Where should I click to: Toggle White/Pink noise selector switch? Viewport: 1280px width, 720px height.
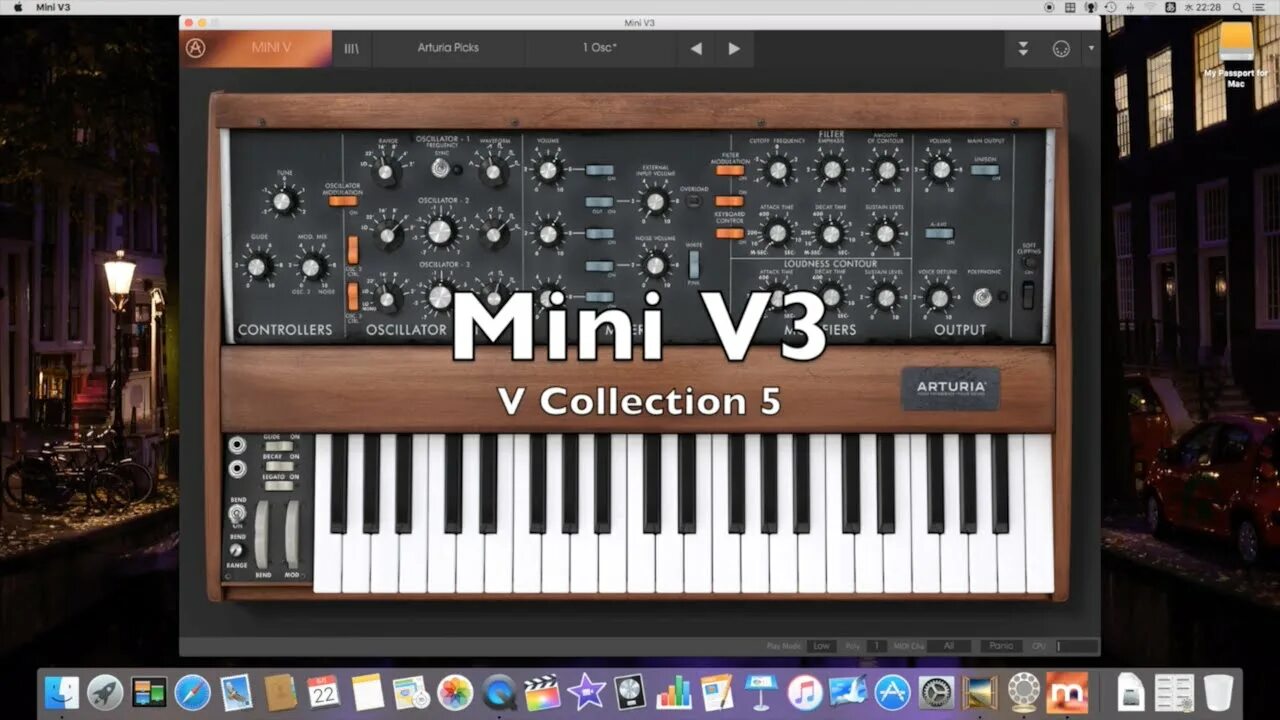694,264
